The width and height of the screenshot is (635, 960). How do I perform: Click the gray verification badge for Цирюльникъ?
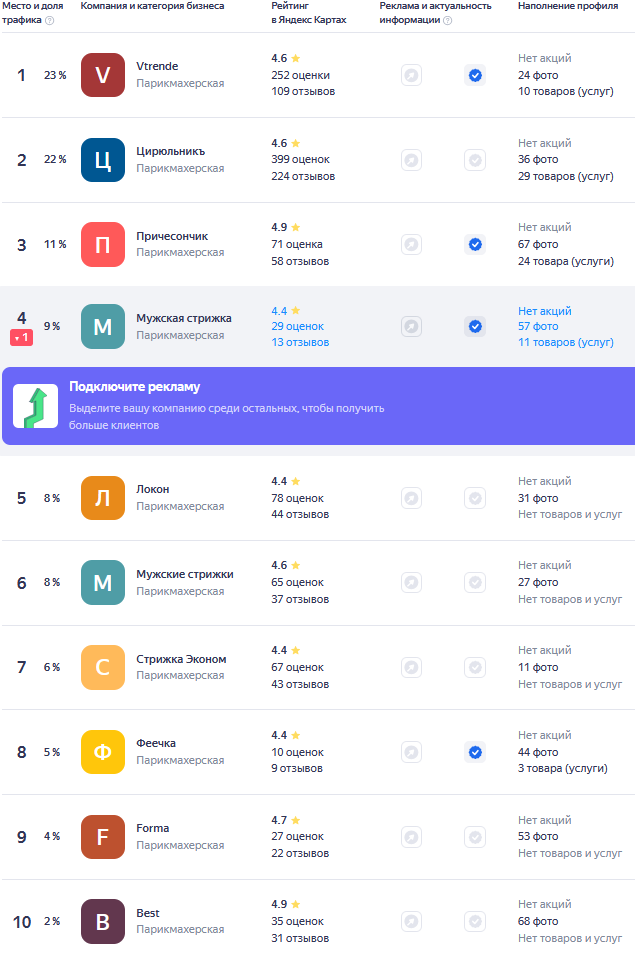475,160
